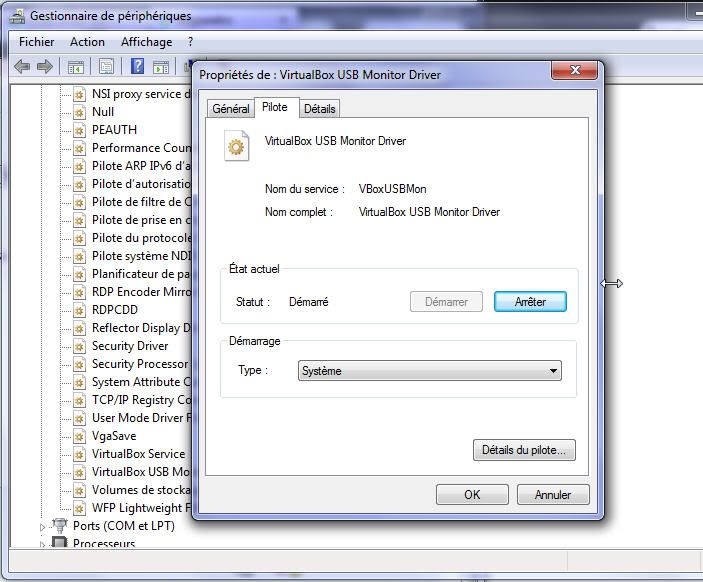
Task: Click the icon beside Pilote ARP IPv6
Action: [x=79, y=166]
